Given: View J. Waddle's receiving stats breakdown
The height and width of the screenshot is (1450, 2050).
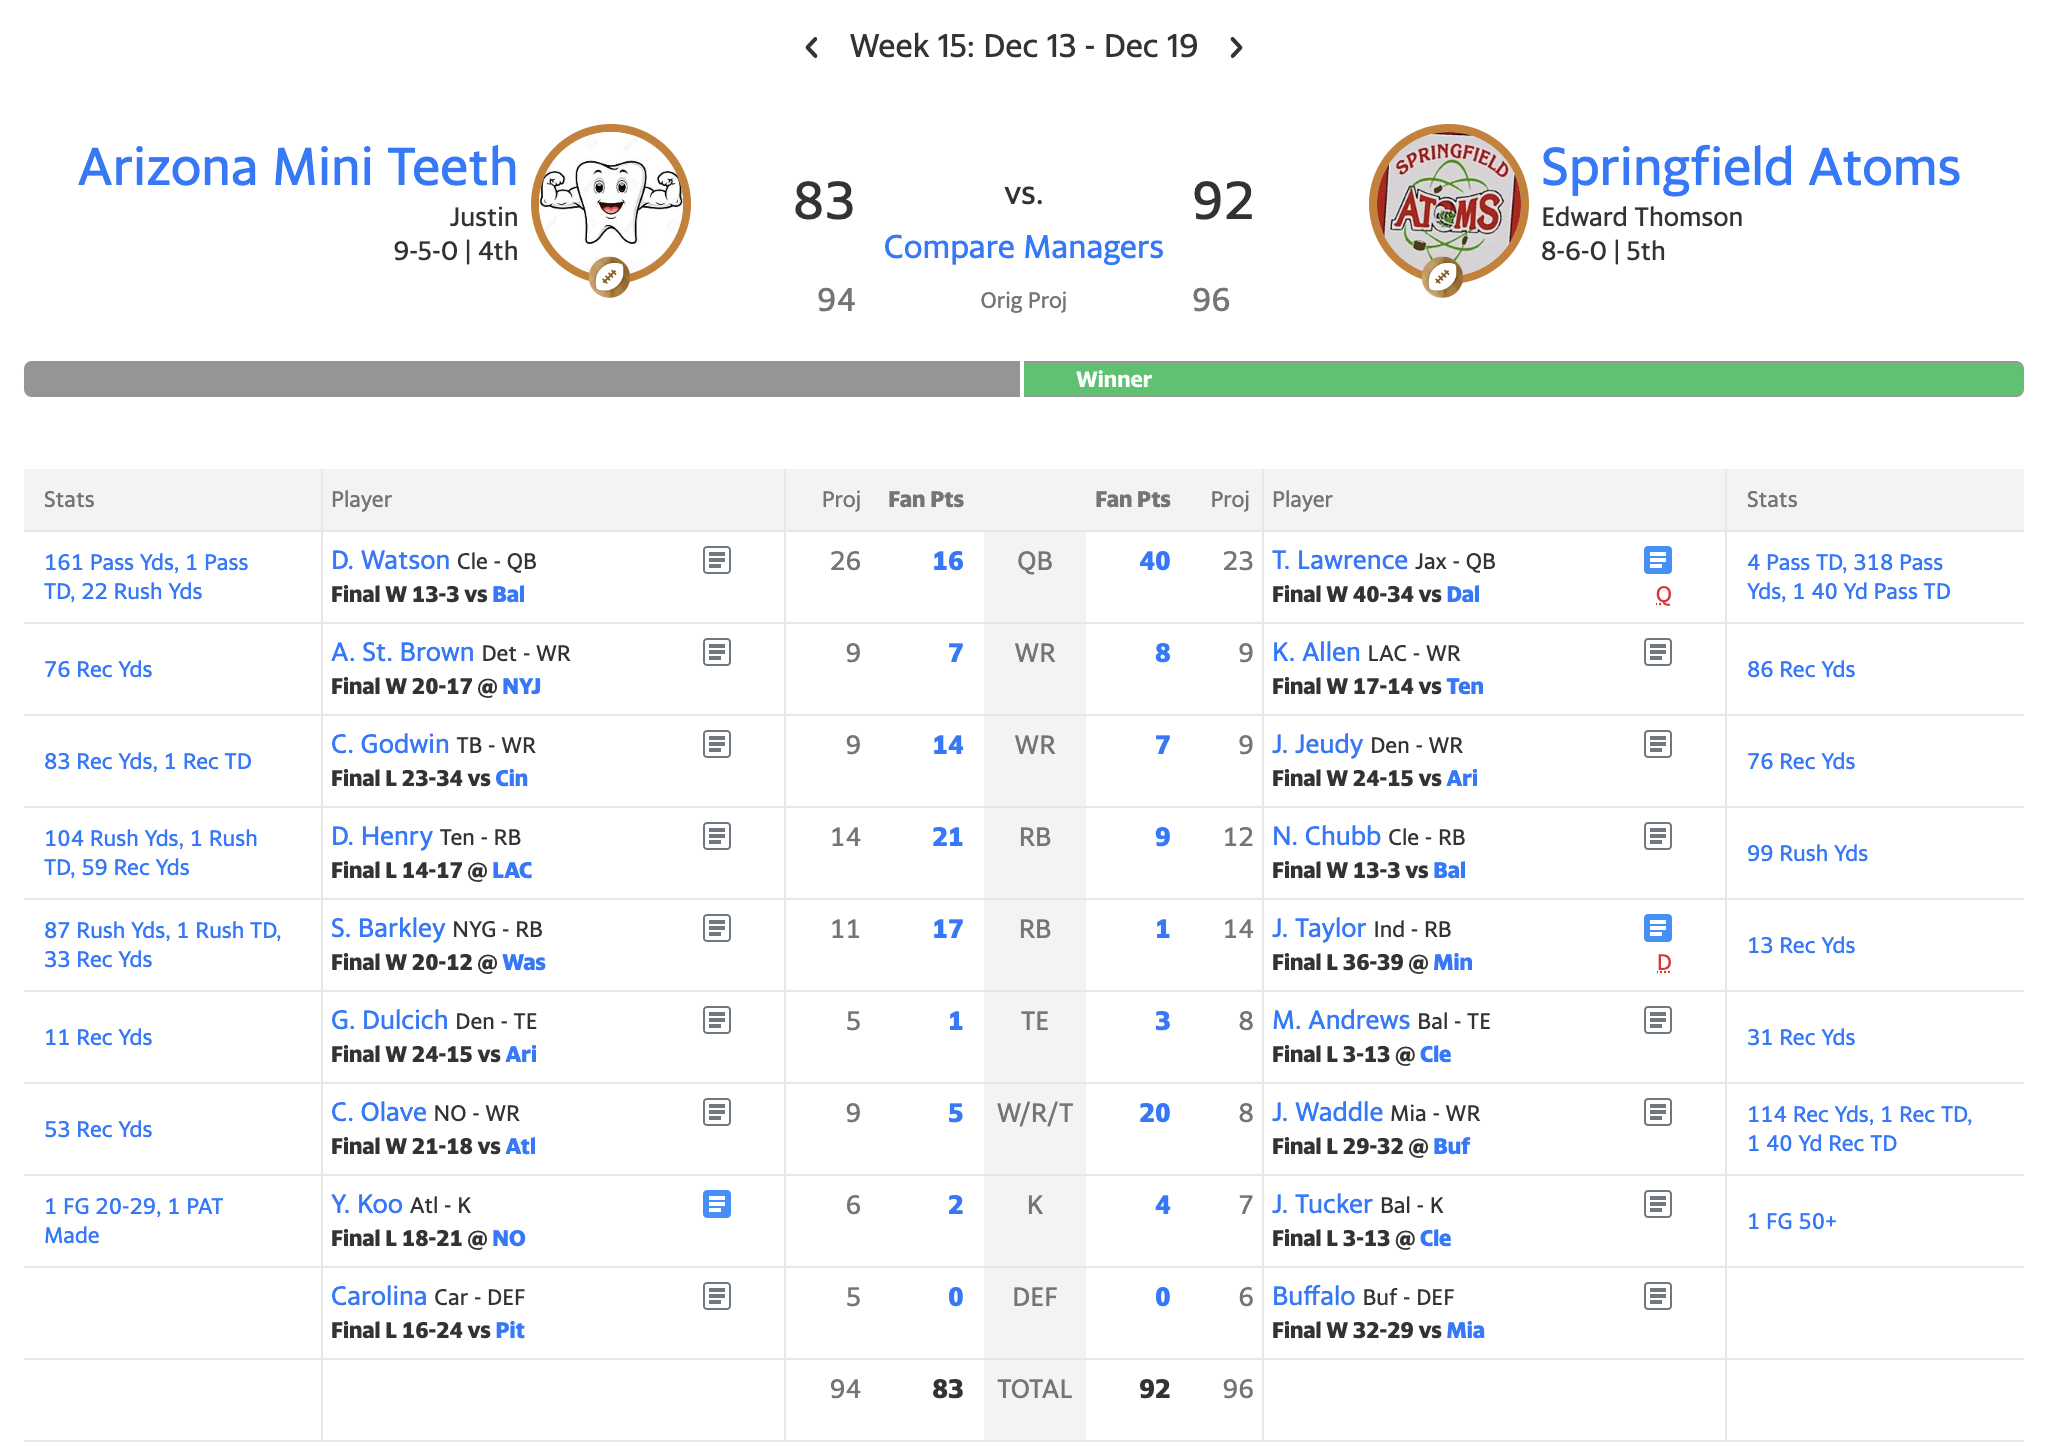Looking at the screenshot, I should [x=1859, y=1128].
